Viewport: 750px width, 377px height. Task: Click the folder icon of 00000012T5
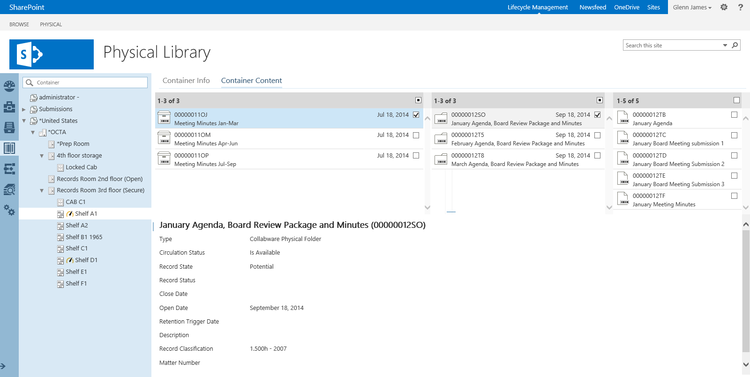[441, 138]
